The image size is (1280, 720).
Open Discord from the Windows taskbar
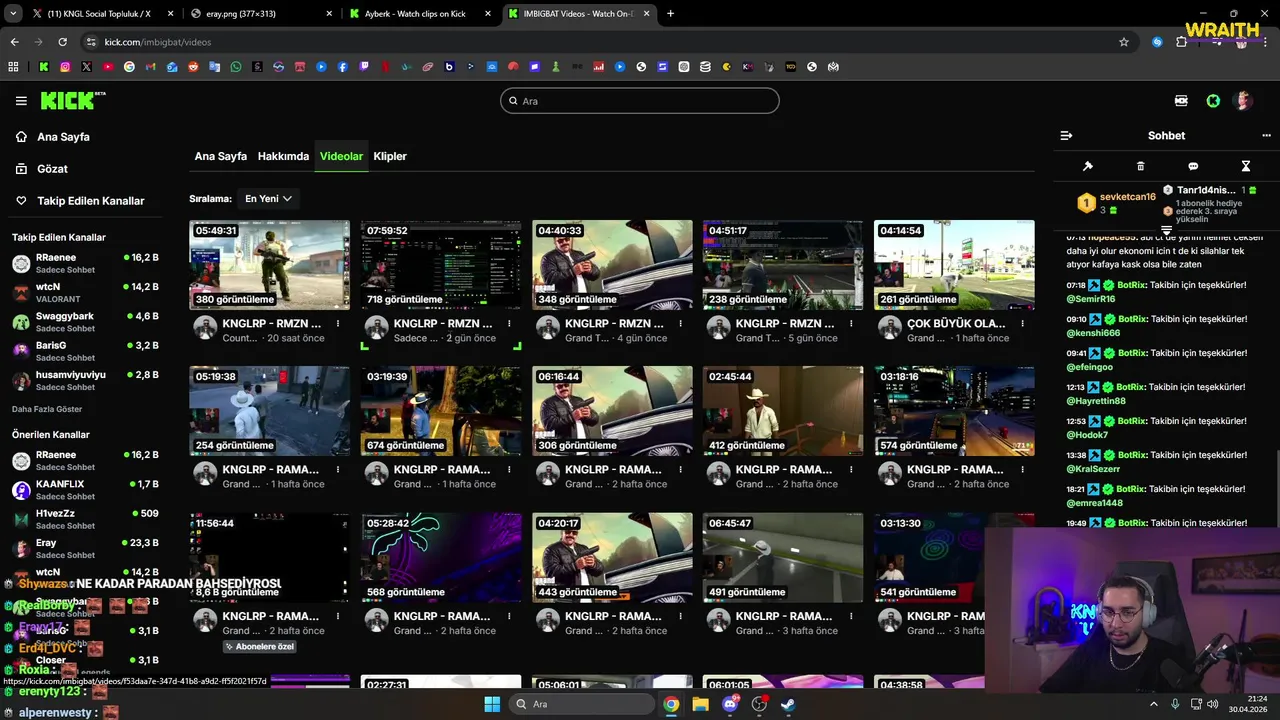pyautogui.click(x=730, y=704)
